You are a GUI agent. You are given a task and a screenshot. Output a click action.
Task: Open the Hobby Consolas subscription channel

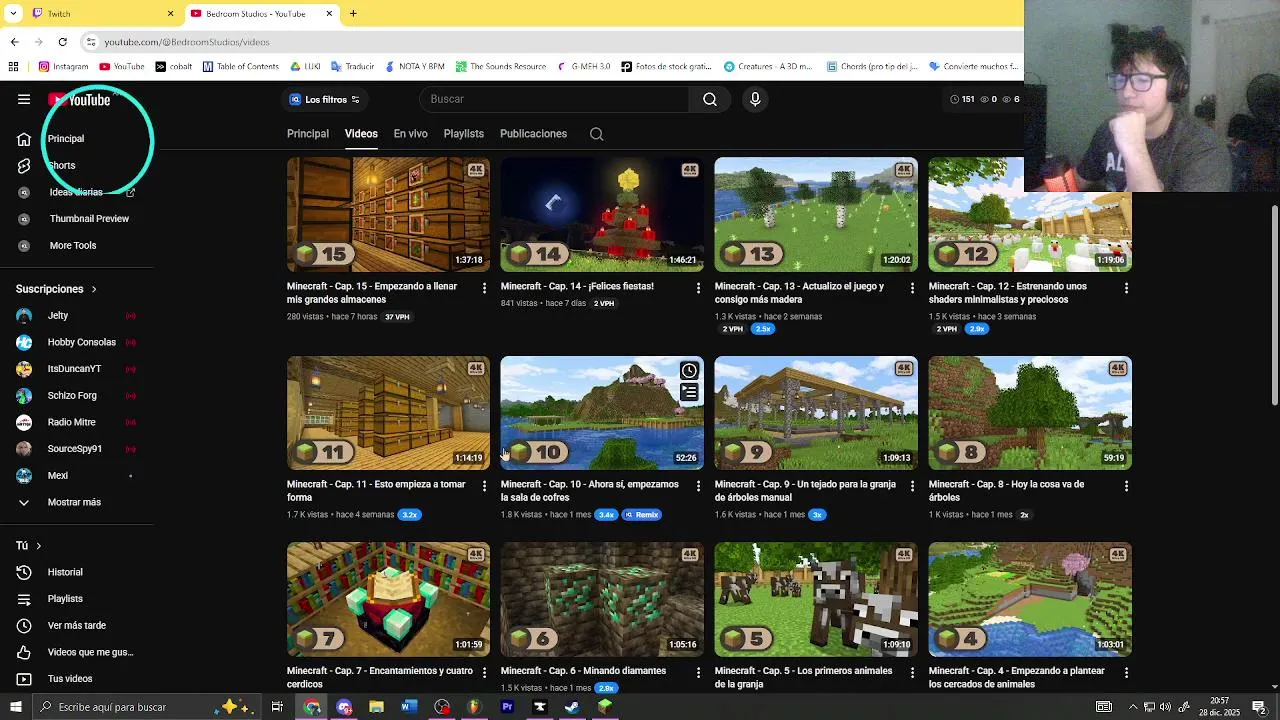tap(81, 342)
